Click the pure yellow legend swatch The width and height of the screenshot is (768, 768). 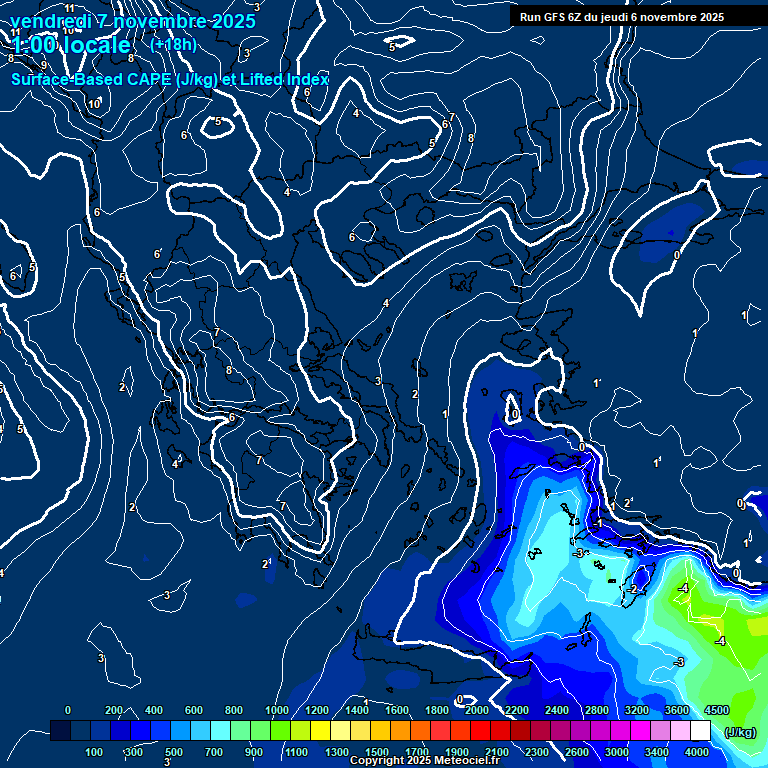pyautogui.click(x=320, y=730)
